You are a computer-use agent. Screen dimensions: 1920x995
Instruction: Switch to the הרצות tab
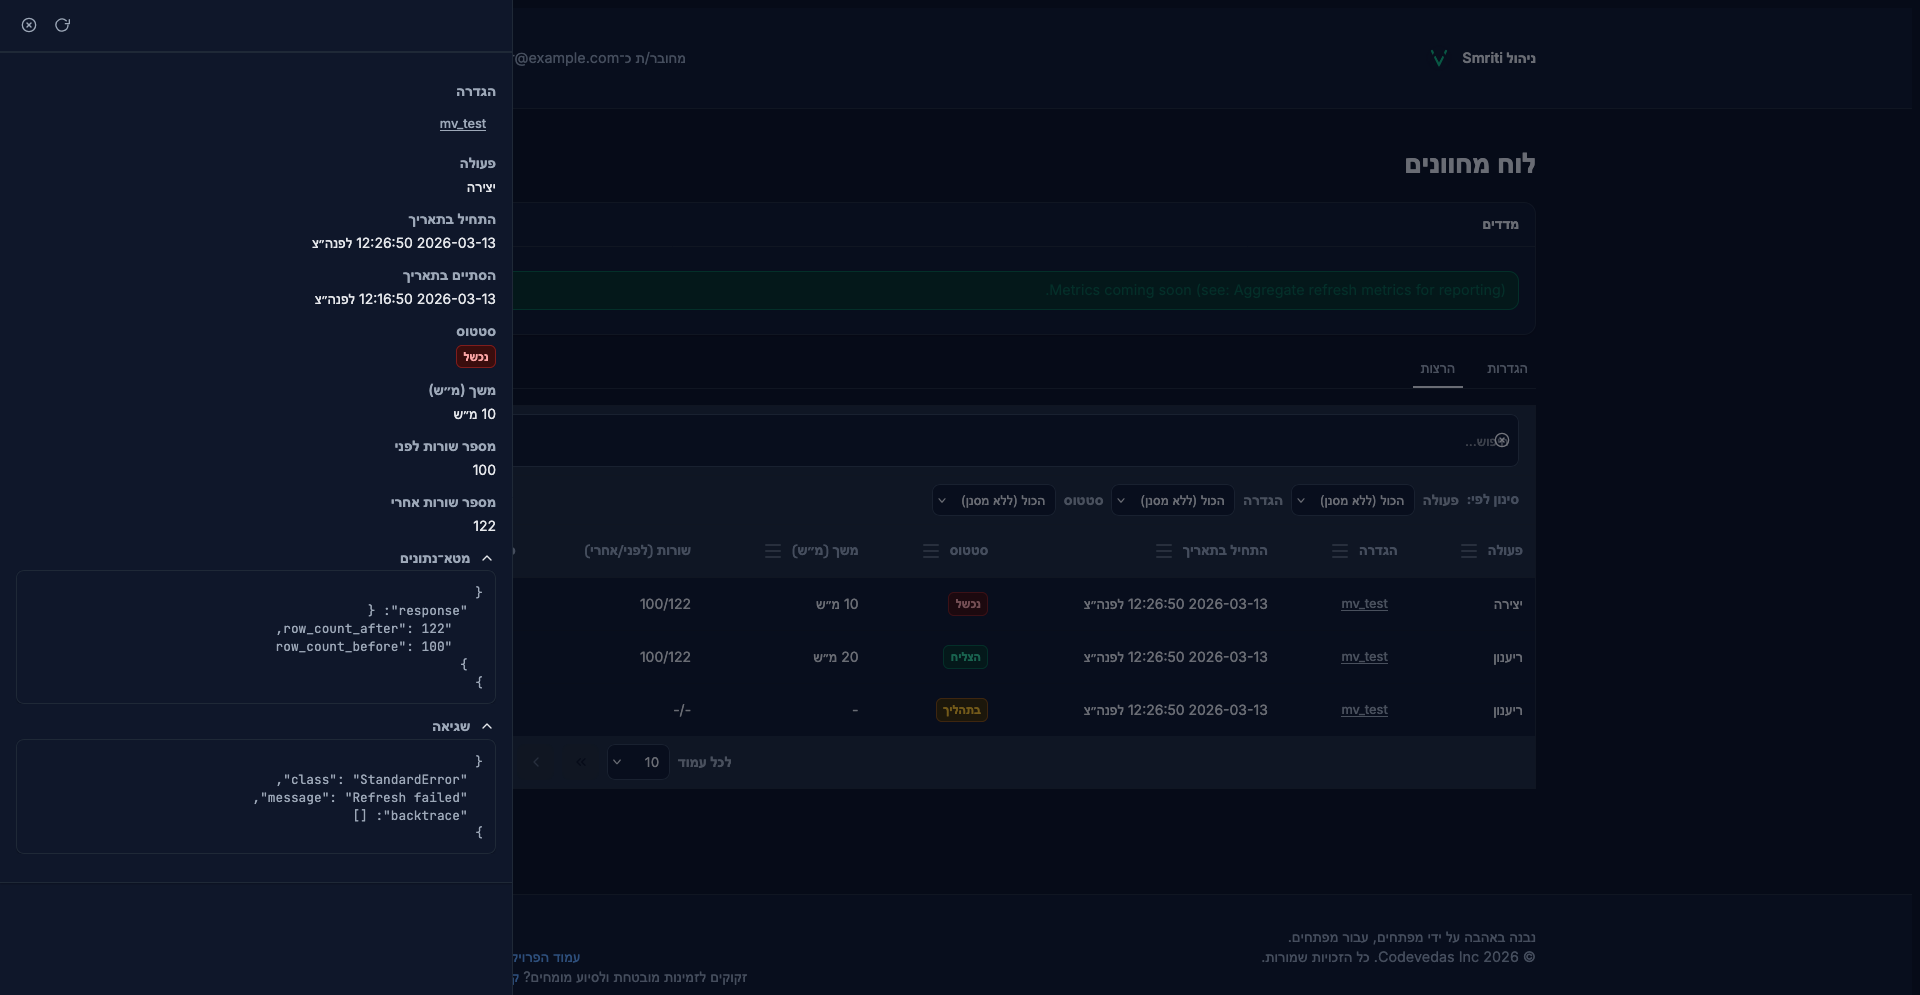tap(1437, 369)
